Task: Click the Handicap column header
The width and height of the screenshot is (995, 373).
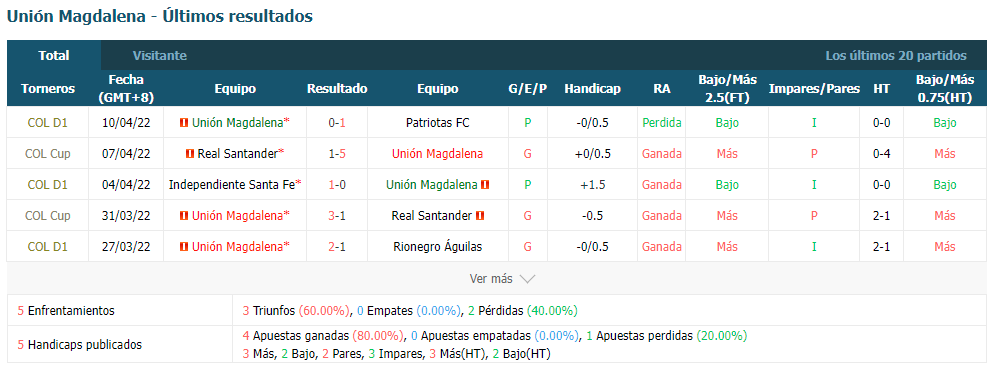Action: pyautogui.click(x=592, y=89)
